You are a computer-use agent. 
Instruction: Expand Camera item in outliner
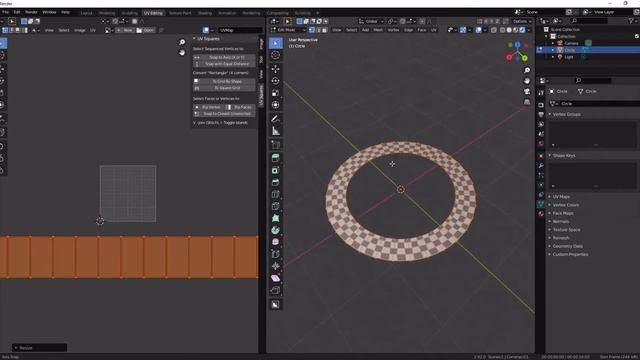553,43
